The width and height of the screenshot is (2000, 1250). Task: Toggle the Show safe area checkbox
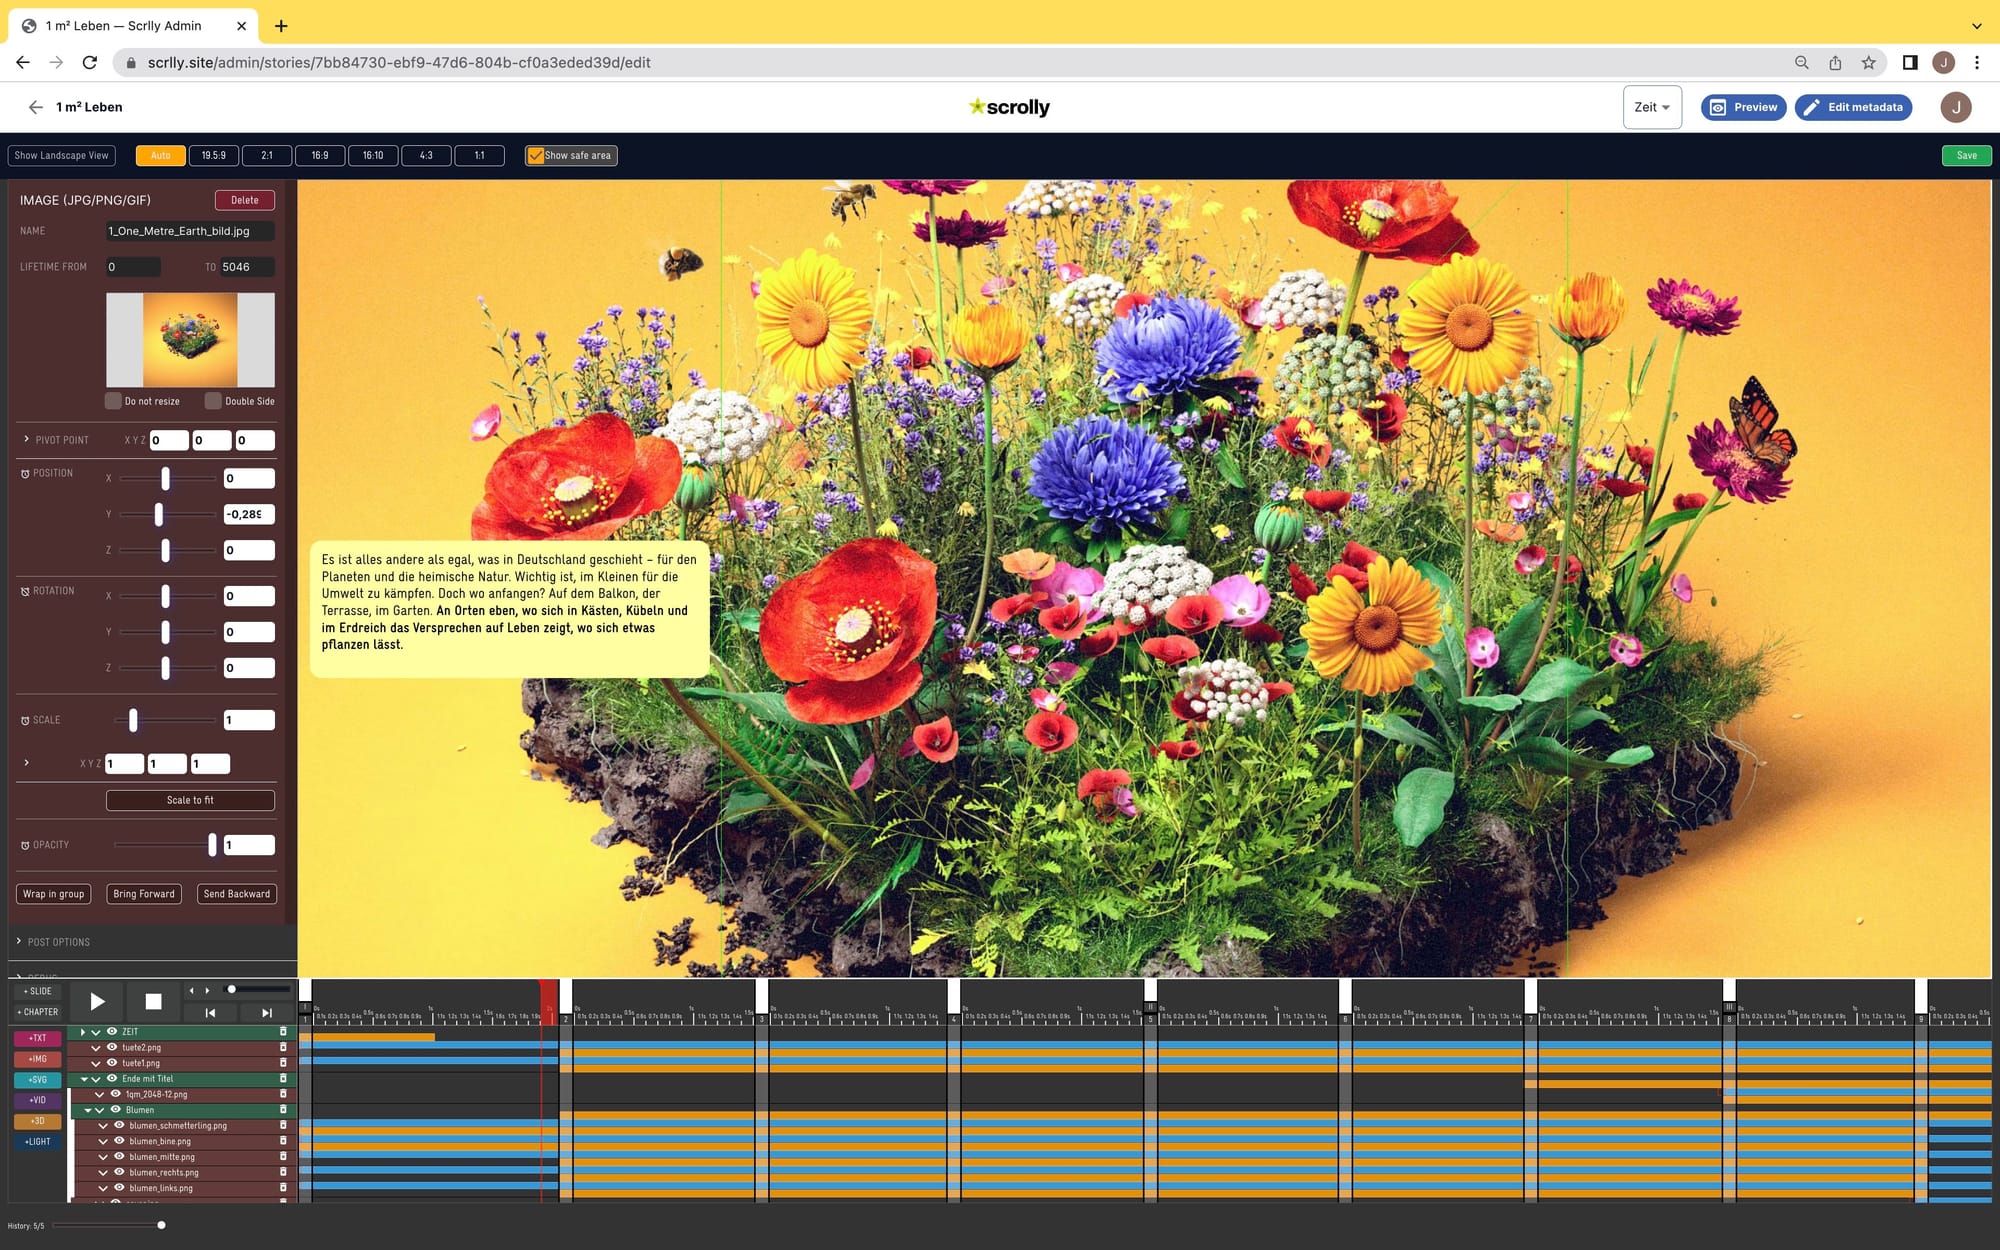[x=536, y=156]
